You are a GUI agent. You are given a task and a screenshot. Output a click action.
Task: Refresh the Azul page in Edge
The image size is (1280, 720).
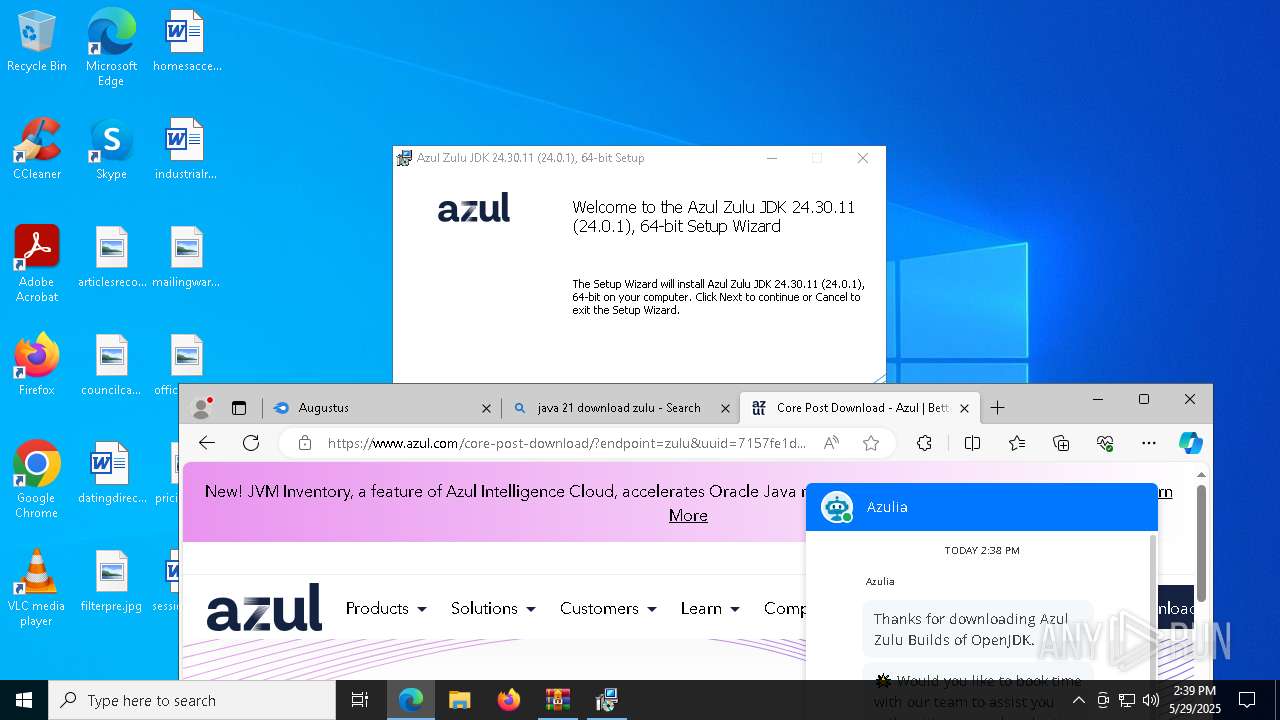pos(251,443)
